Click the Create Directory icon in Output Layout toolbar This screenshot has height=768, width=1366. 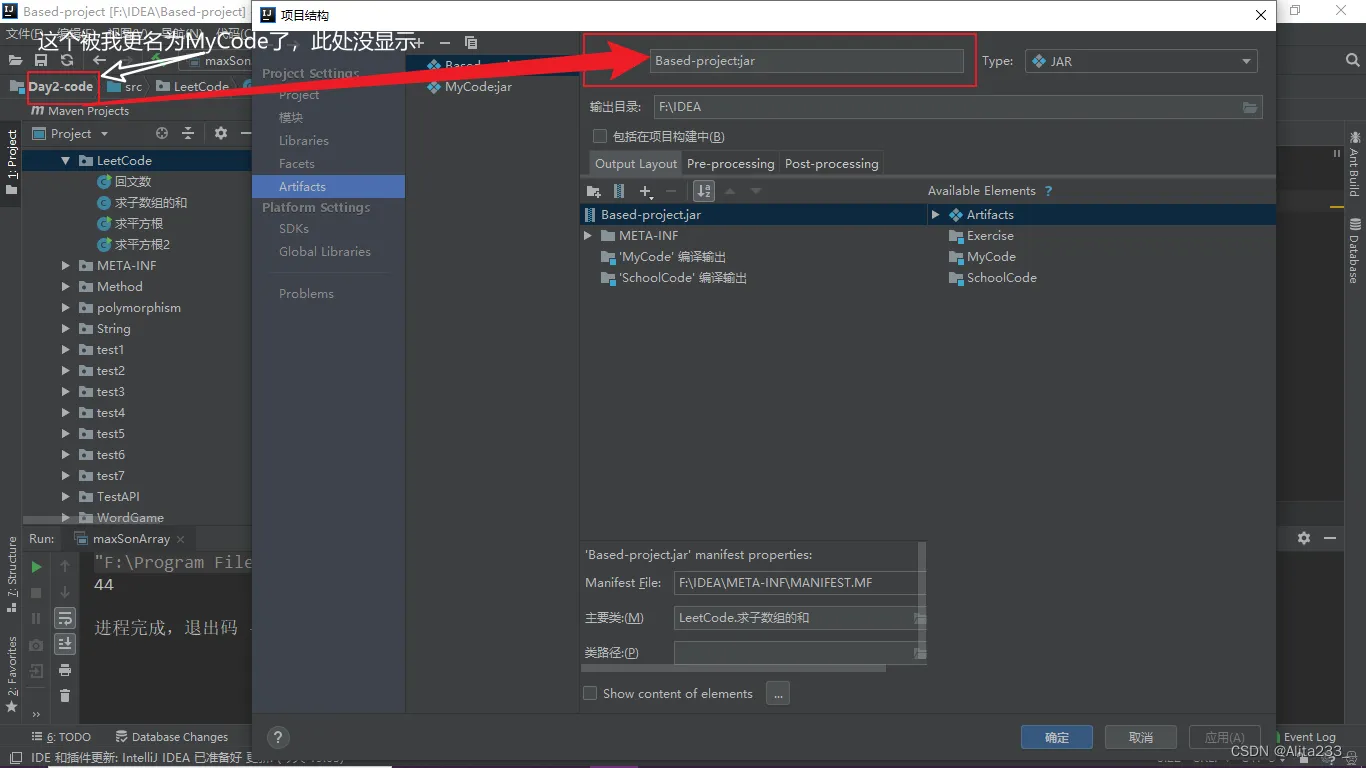coord(594,191)
